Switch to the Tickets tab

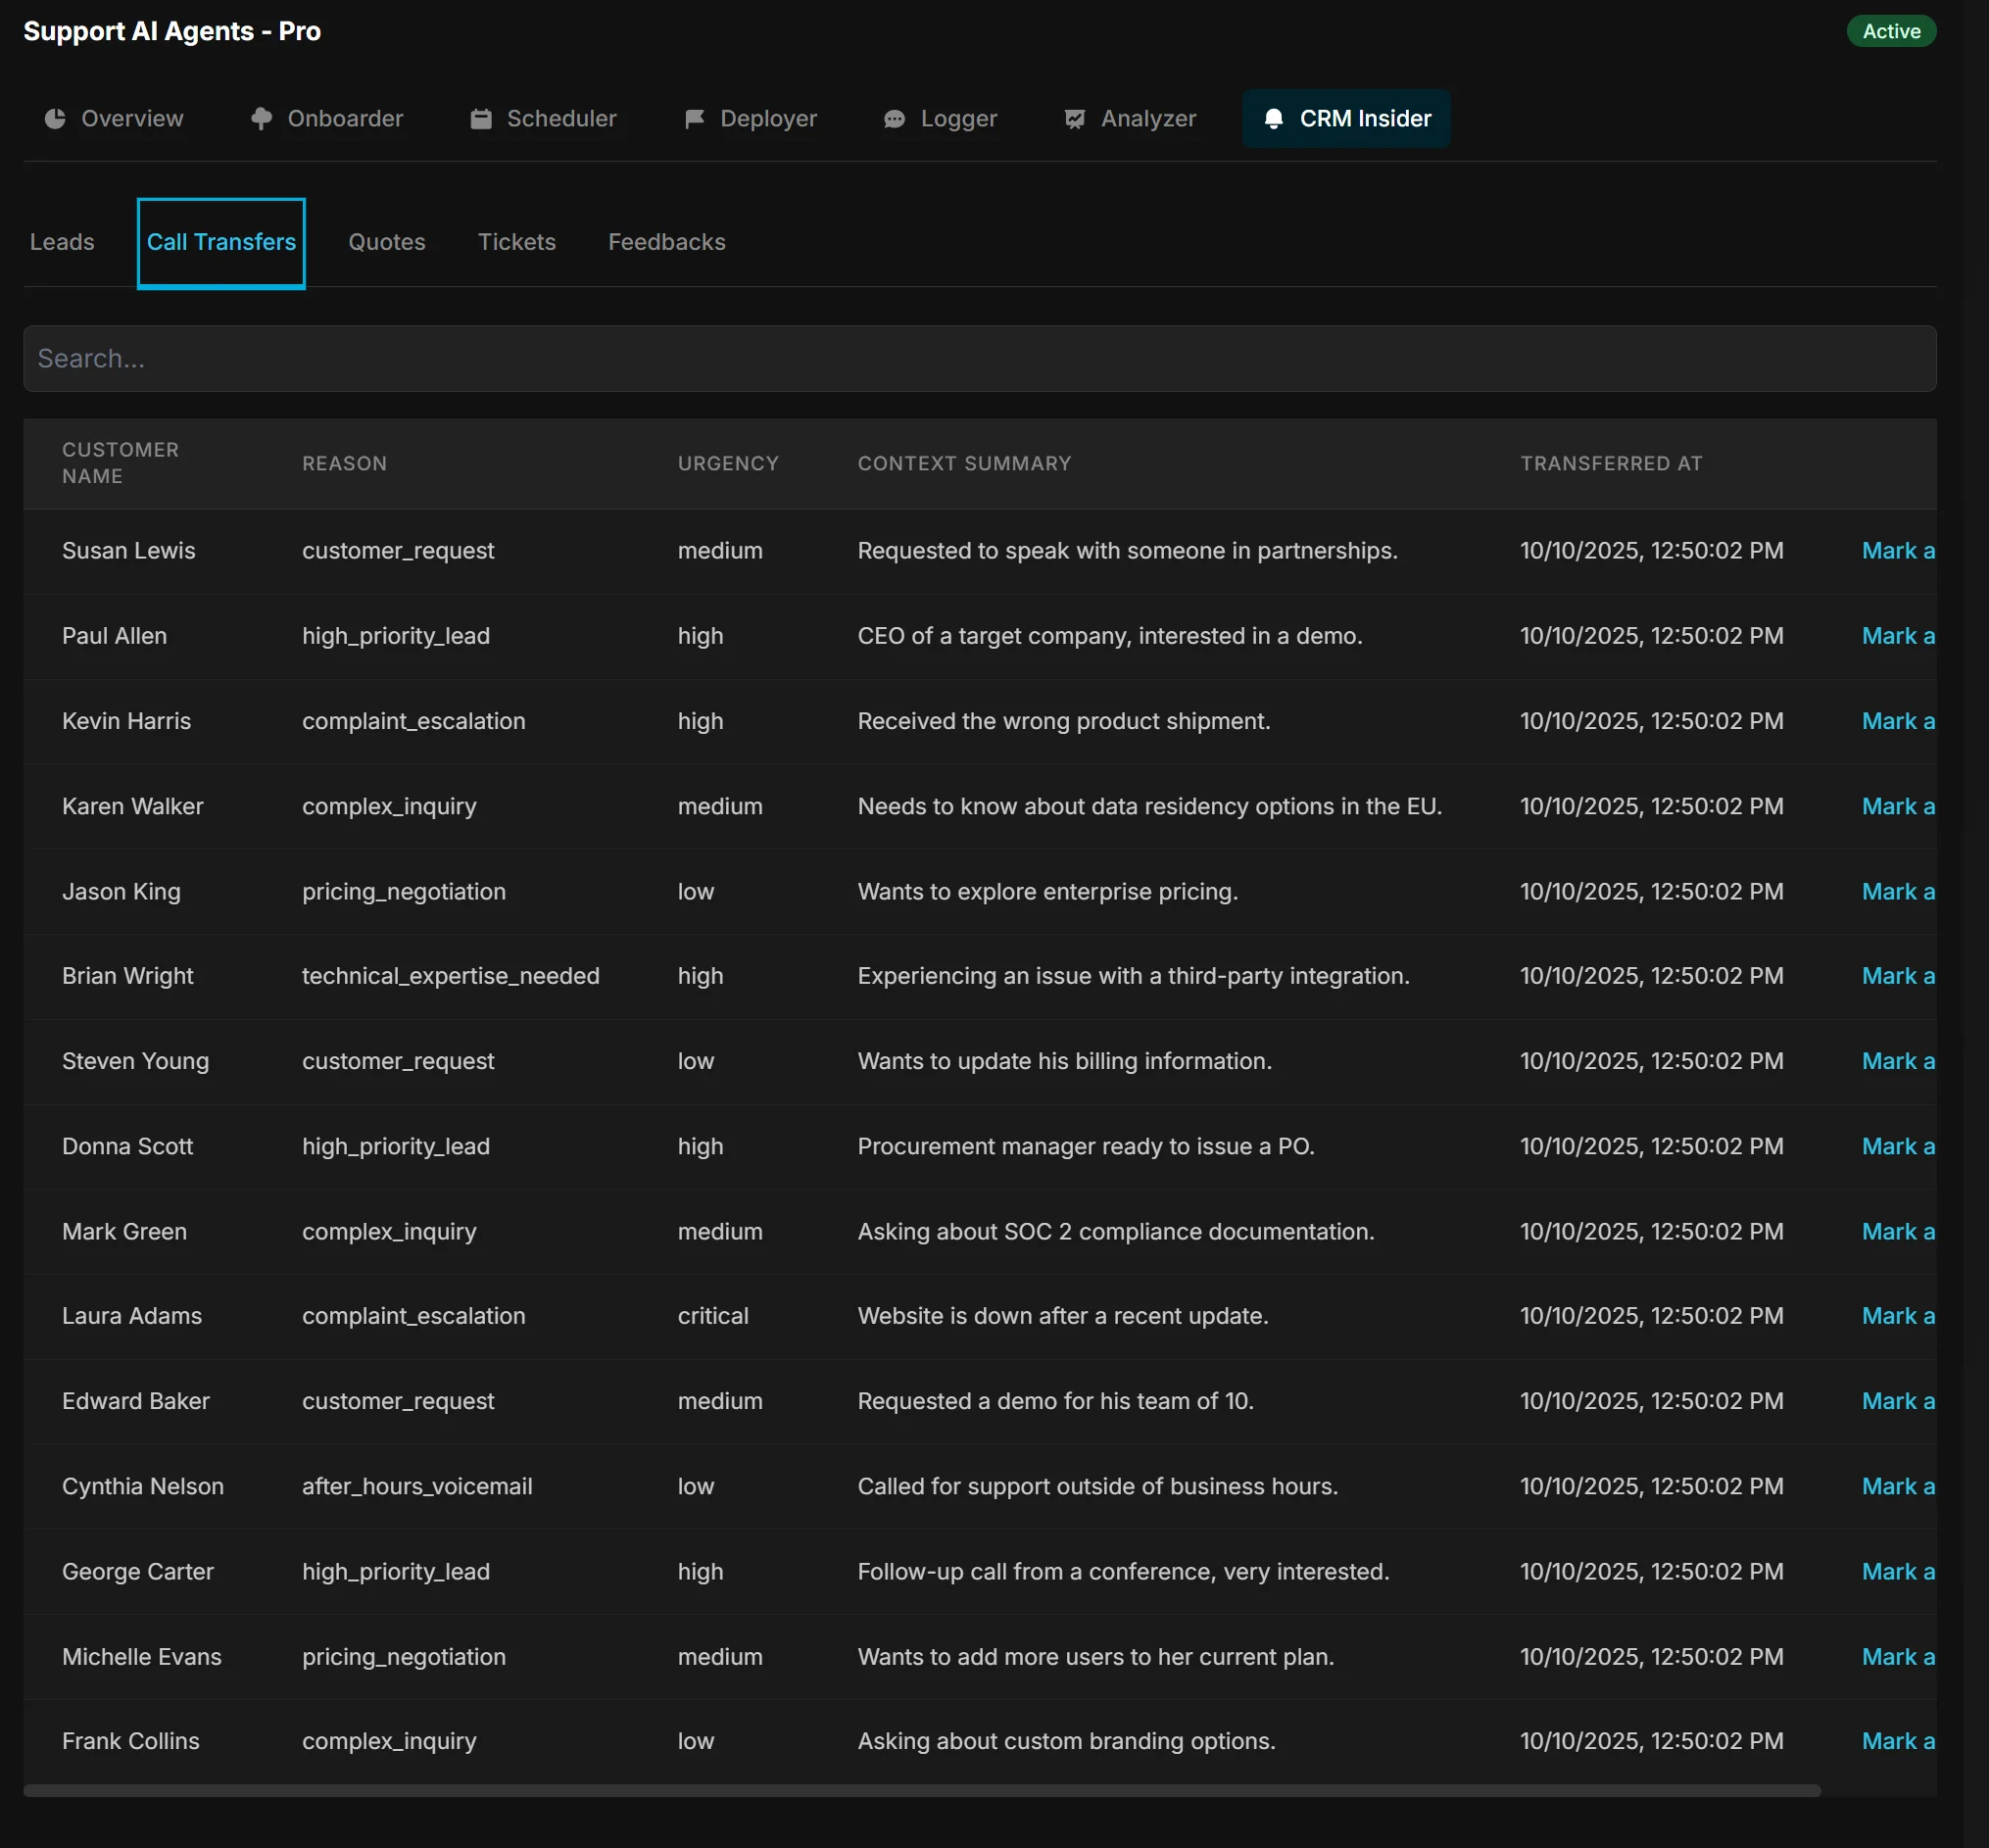click(x=516, y=242)
